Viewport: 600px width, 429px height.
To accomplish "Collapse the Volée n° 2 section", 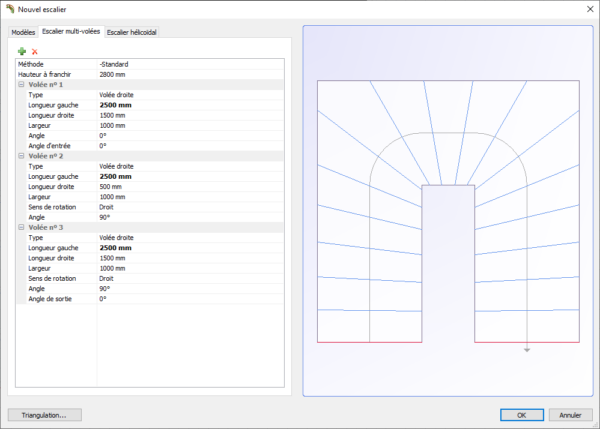I will point(21,156).
